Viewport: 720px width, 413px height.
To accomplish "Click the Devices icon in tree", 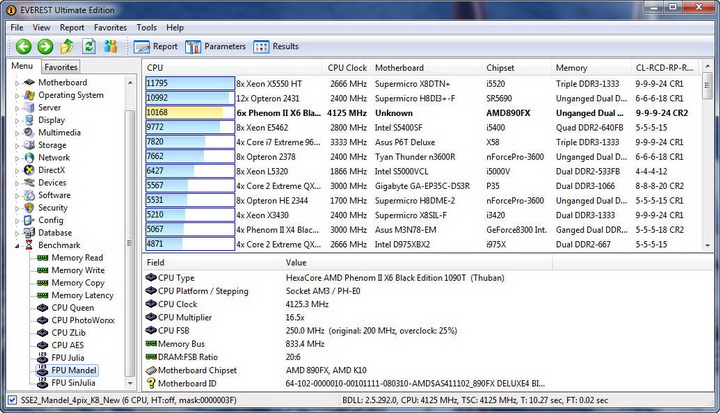I will click(x=29, y=182).
